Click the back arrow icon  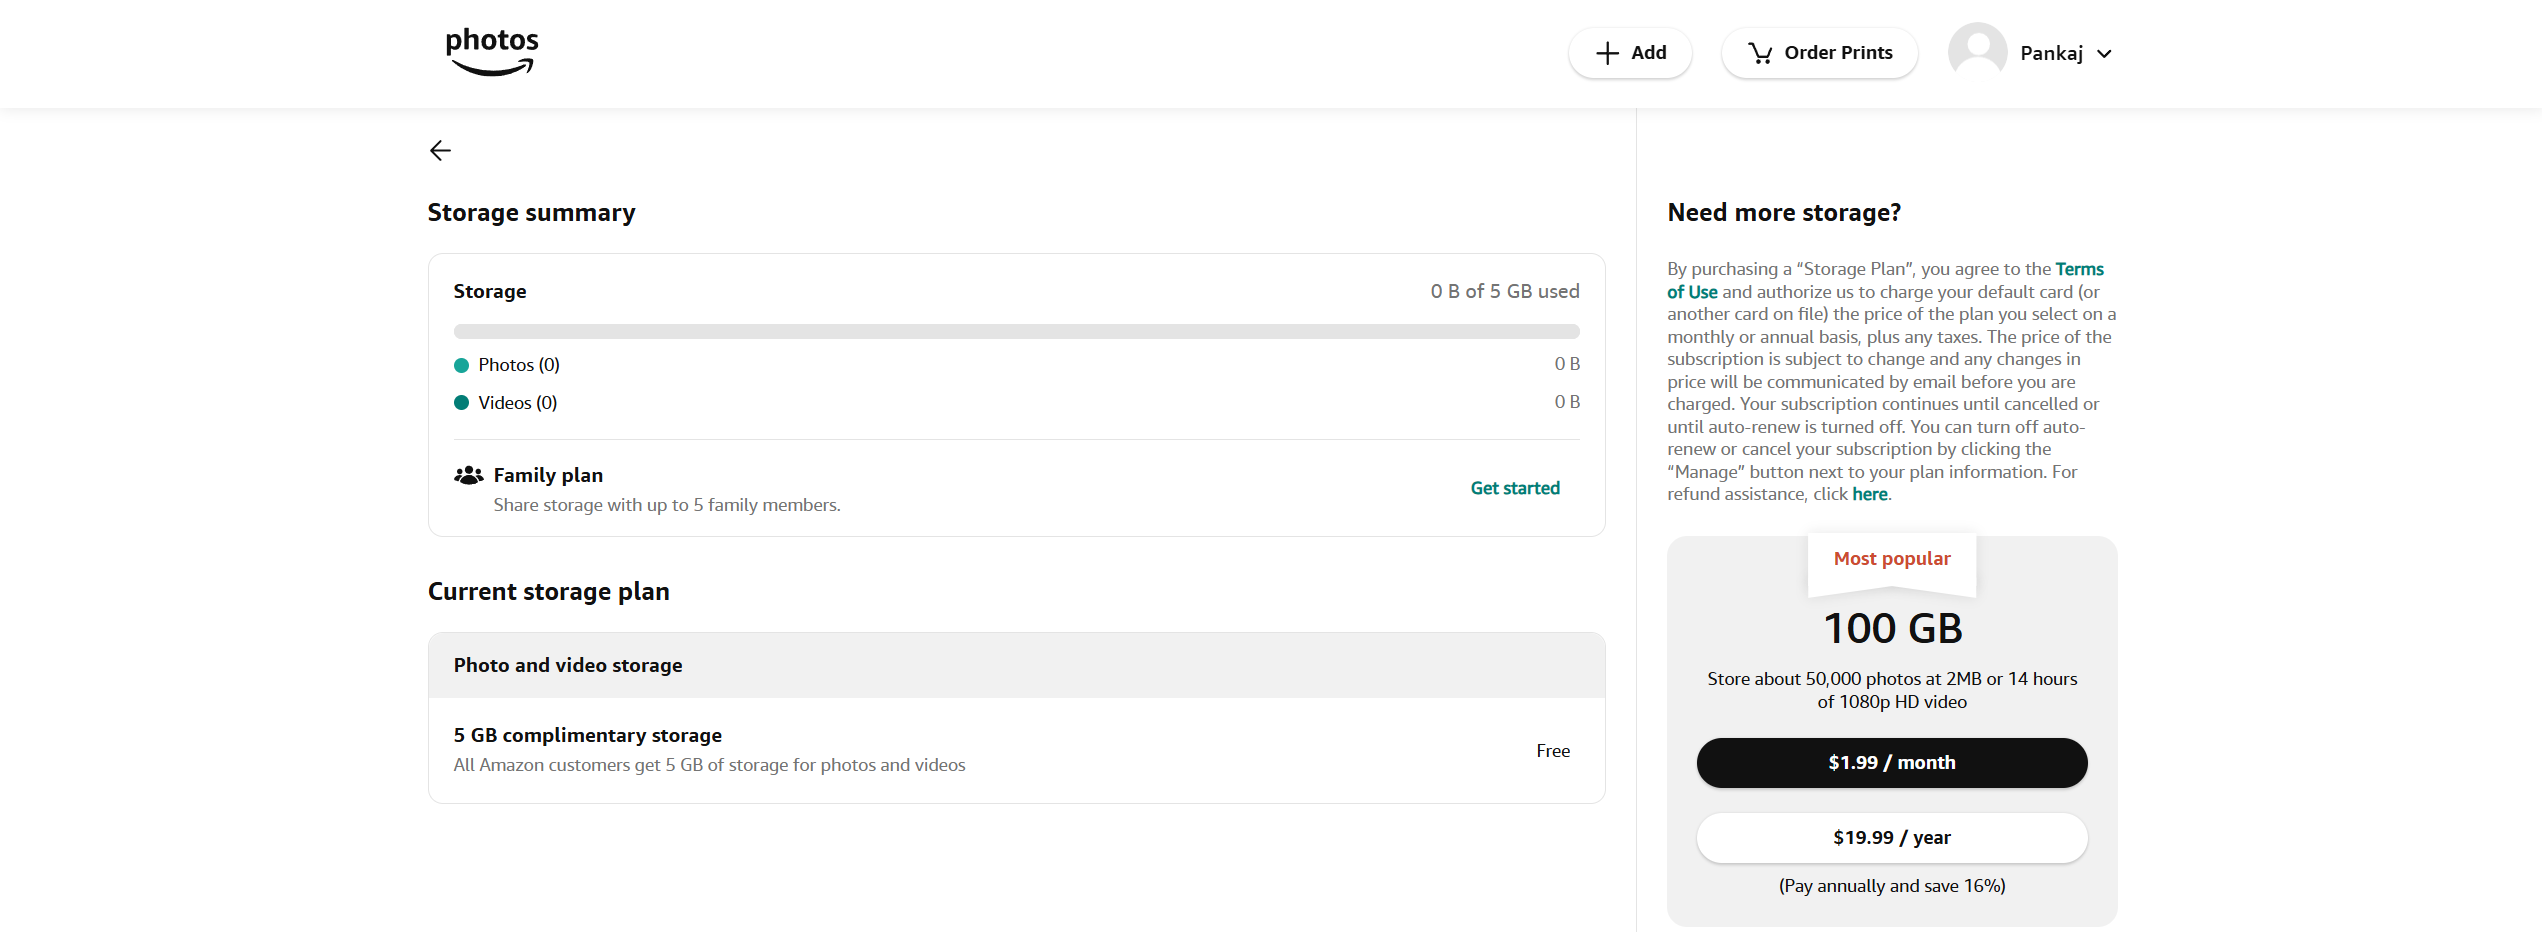(440, 150)
